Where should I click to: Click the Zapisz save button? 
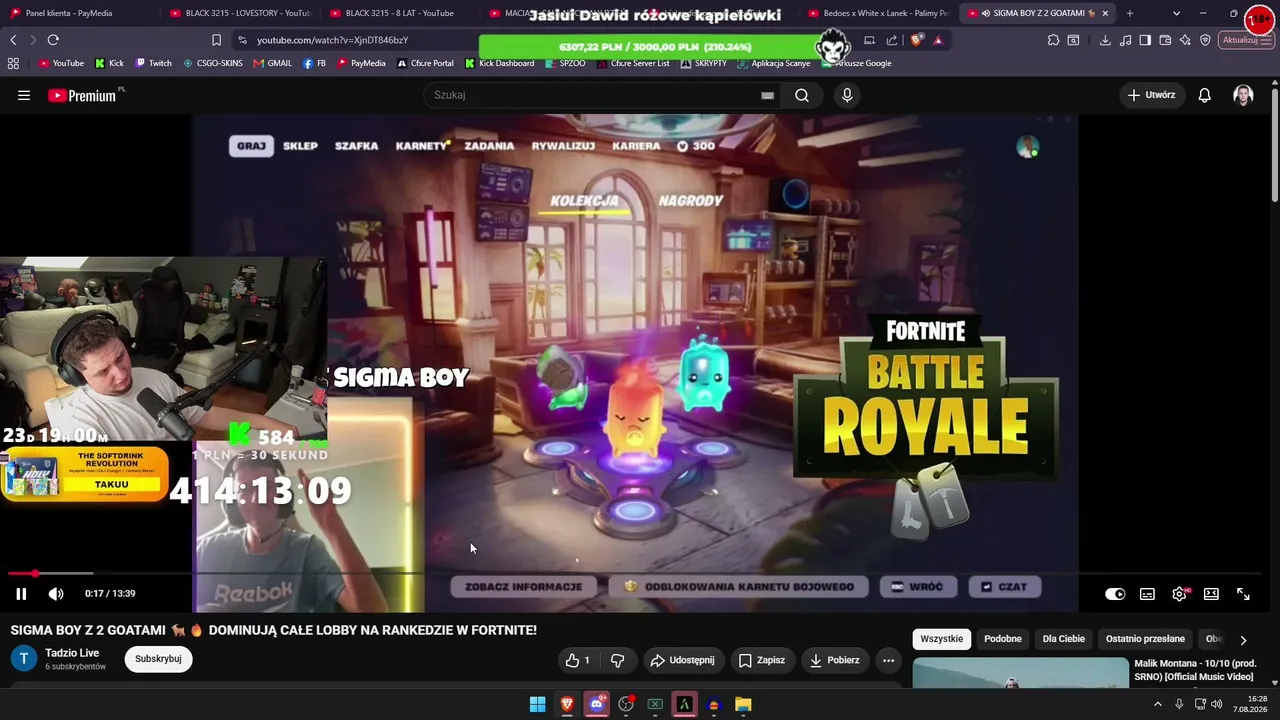tap(762, 660)
